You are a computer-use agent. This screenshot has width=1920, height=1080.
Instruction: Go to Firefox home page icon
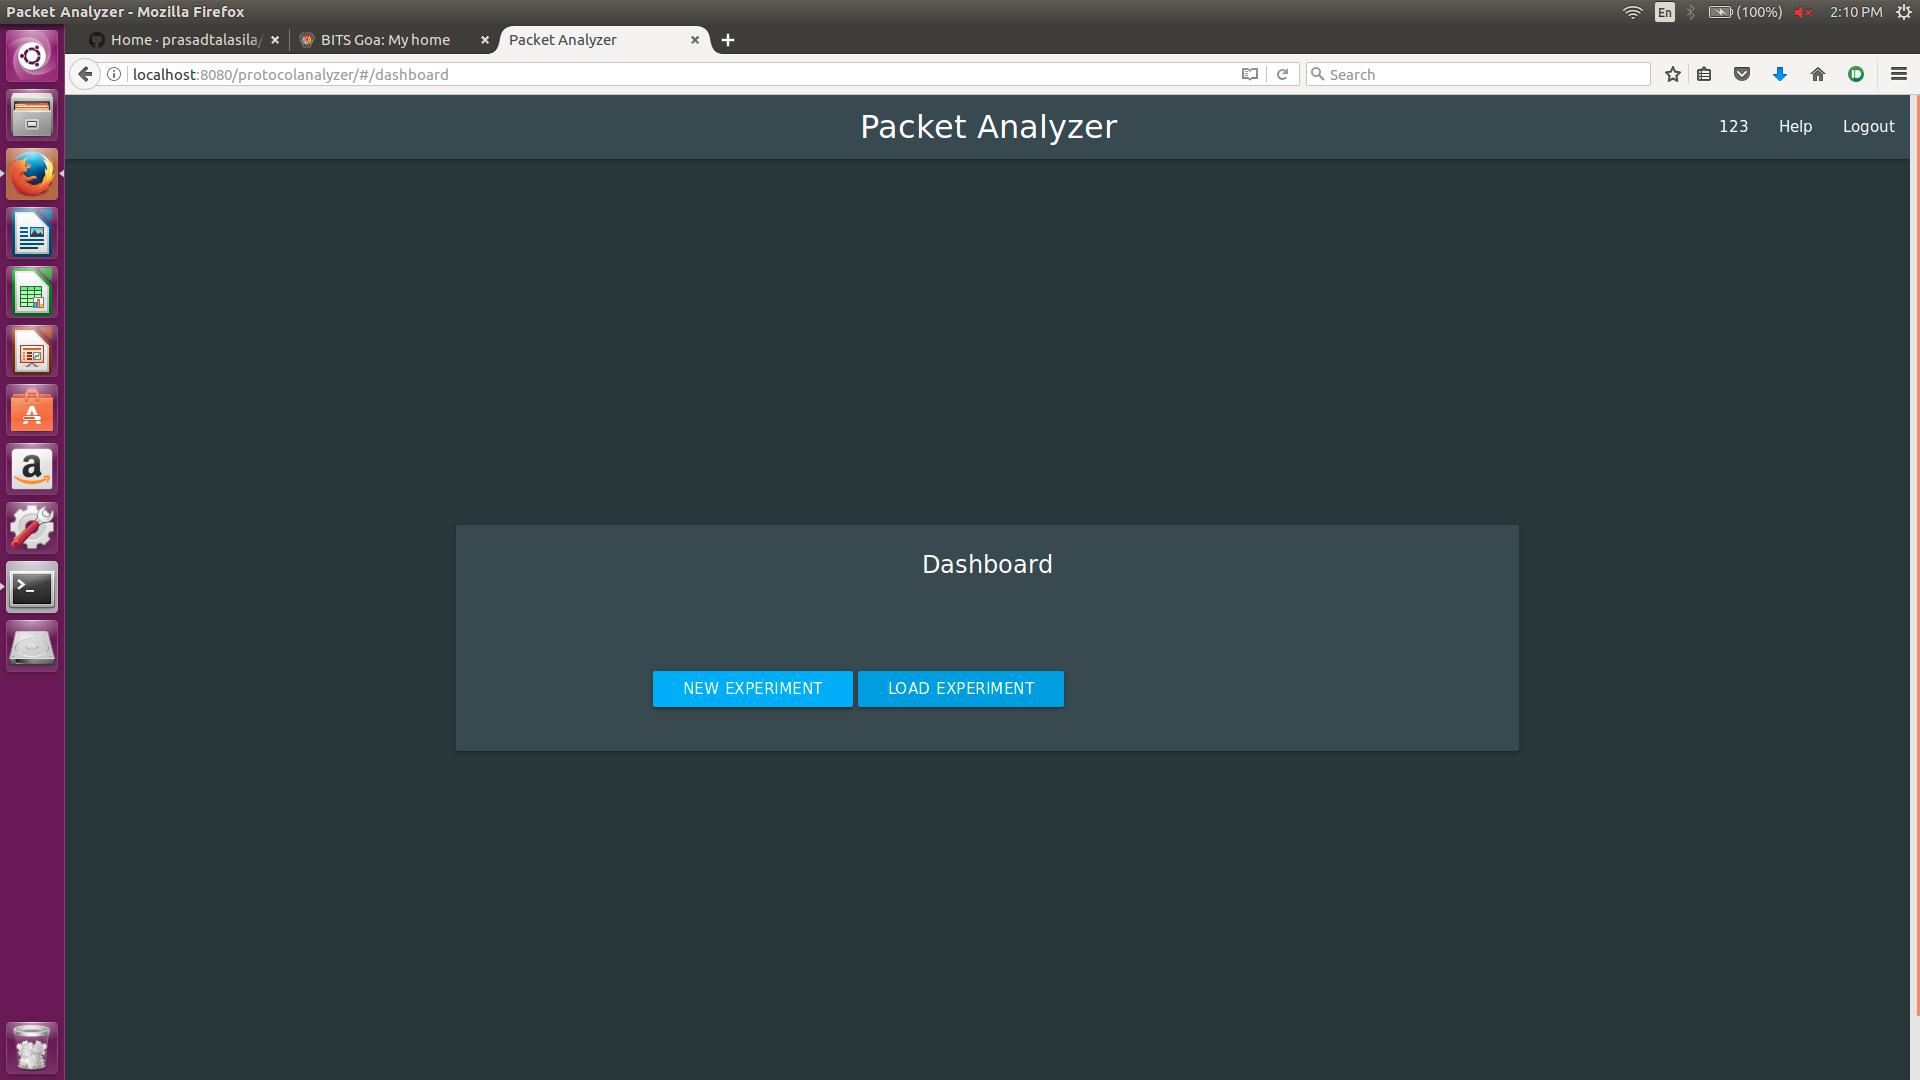click(x=1818, y=74)
